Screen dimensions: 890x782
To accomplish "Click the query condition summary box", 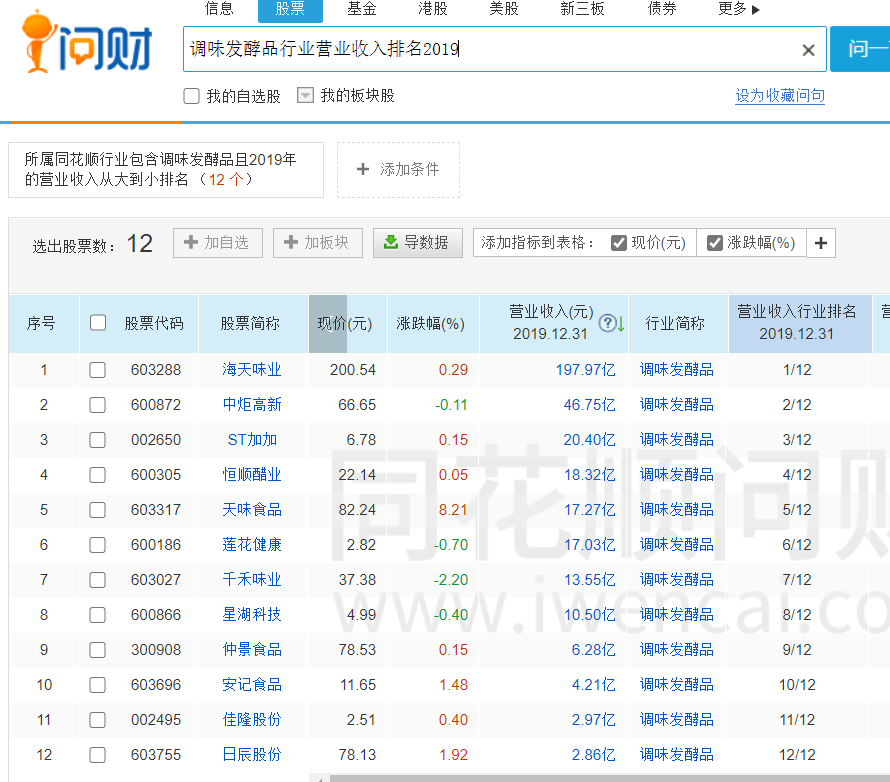I will tap(166, 170).
